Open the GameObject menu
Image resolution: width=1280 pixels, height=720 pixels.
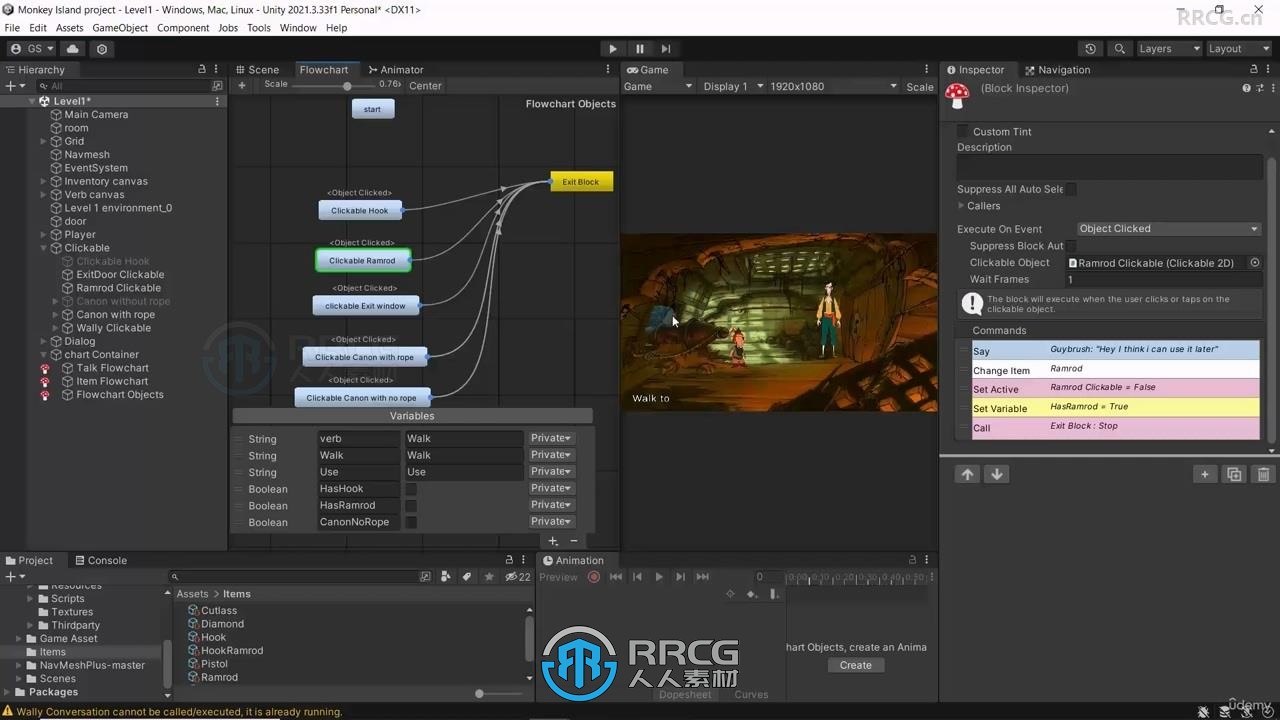(120, 28)
